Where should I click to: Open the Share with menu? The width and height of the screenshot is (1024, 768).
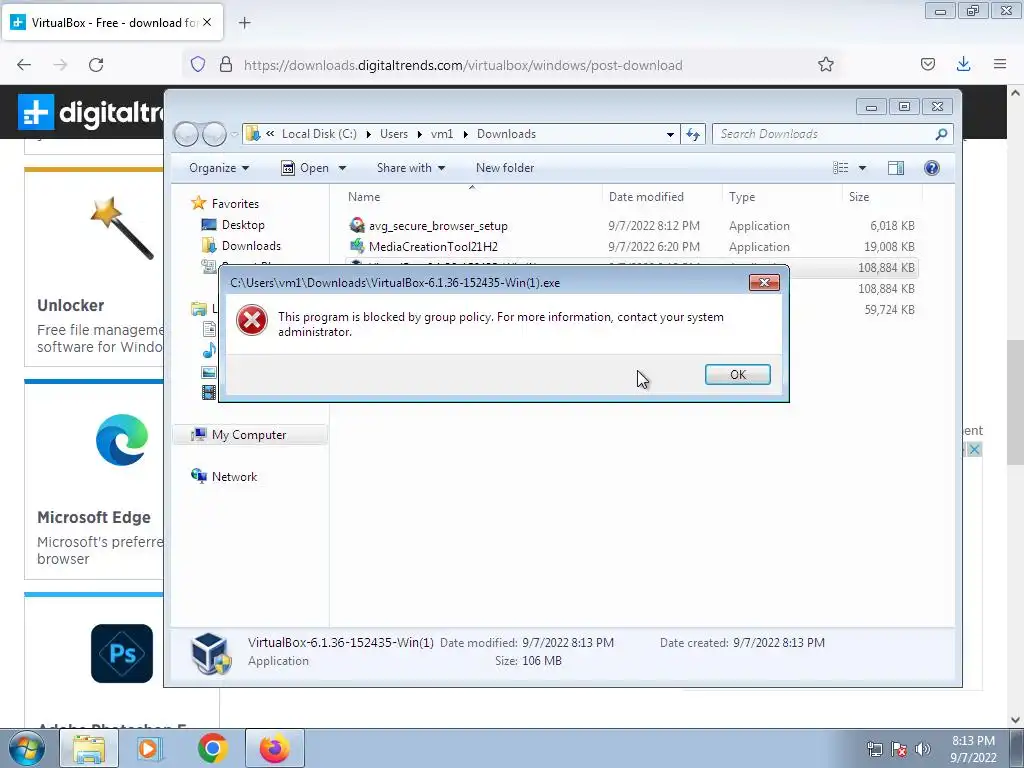click(411, 168)
